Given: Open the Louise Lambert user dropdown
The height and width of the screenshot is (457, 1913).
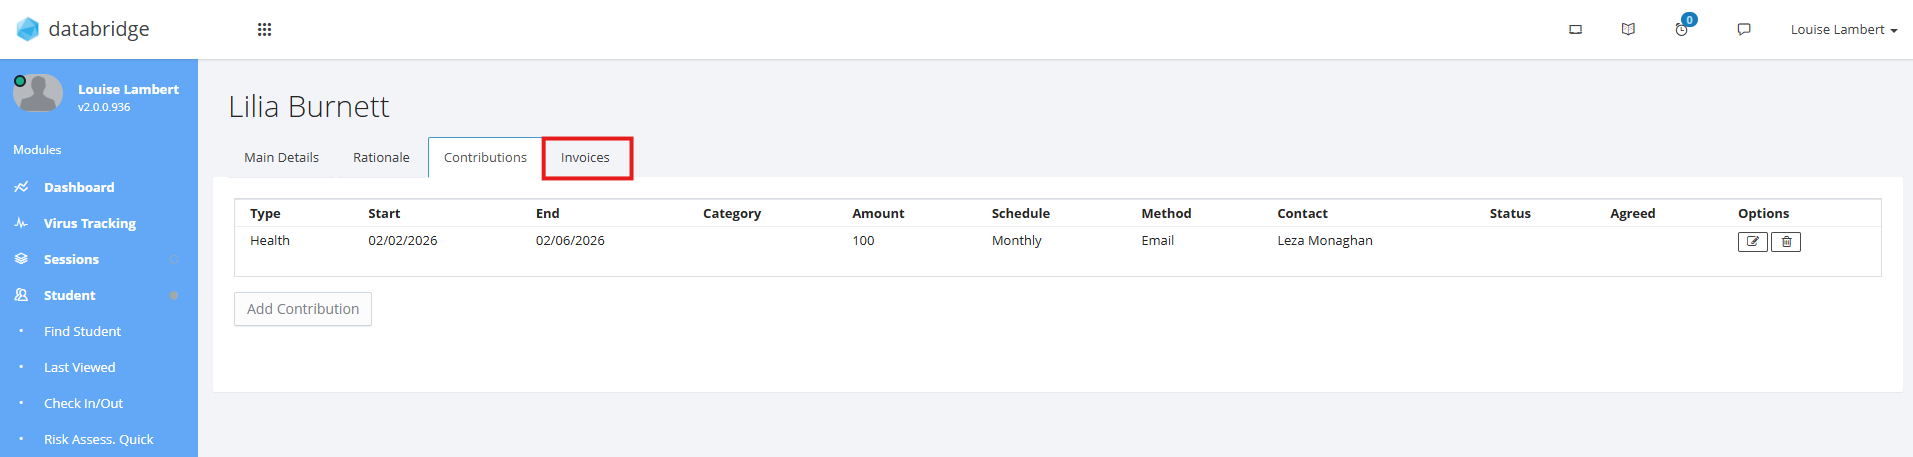Looking at the screenshot, I should [1843, 30].
